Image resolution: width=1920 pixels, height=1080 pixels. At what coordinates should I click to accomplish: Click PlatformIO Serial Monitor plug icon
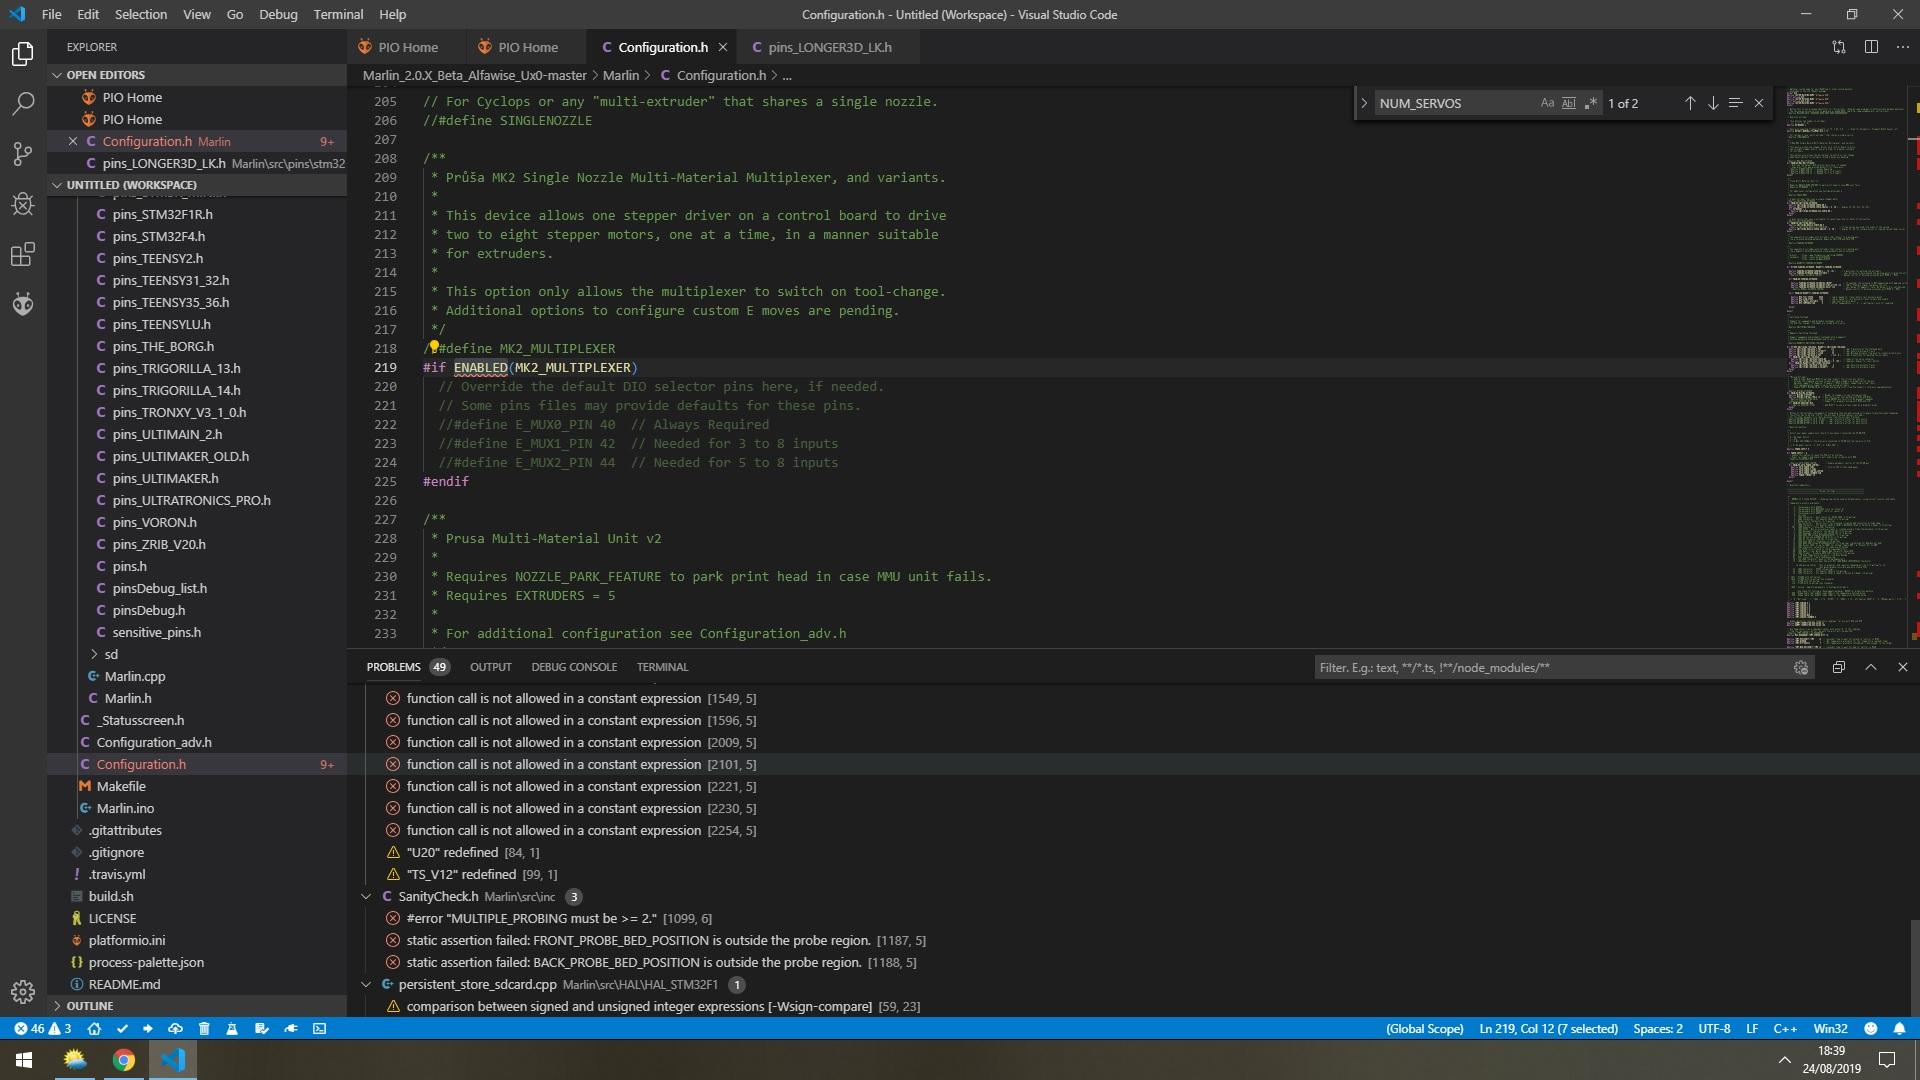point(291,1028)
